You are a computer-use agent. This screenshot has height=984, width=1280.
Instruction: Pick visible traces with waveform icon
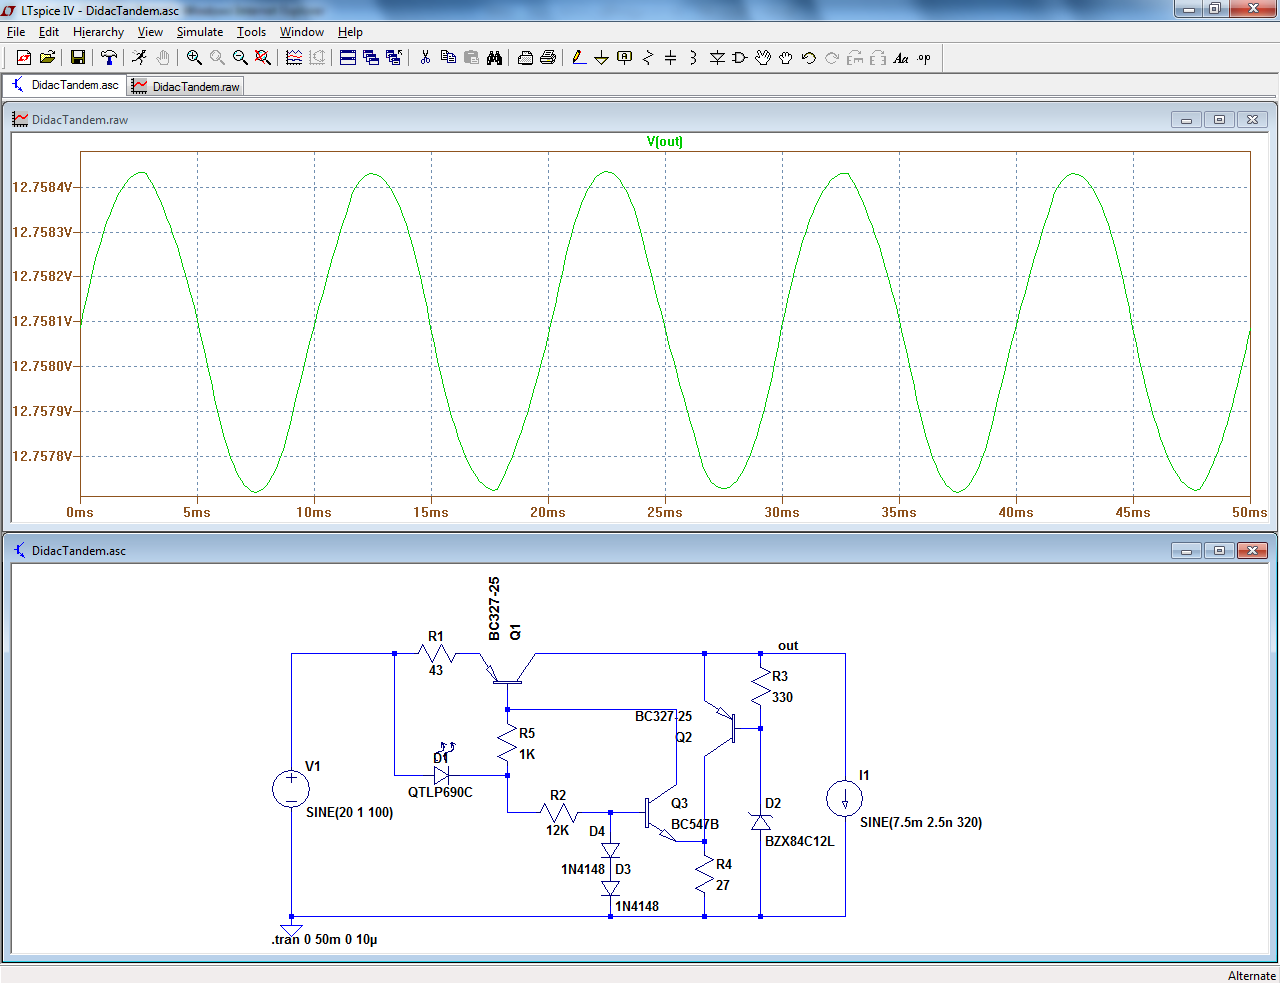294,58
